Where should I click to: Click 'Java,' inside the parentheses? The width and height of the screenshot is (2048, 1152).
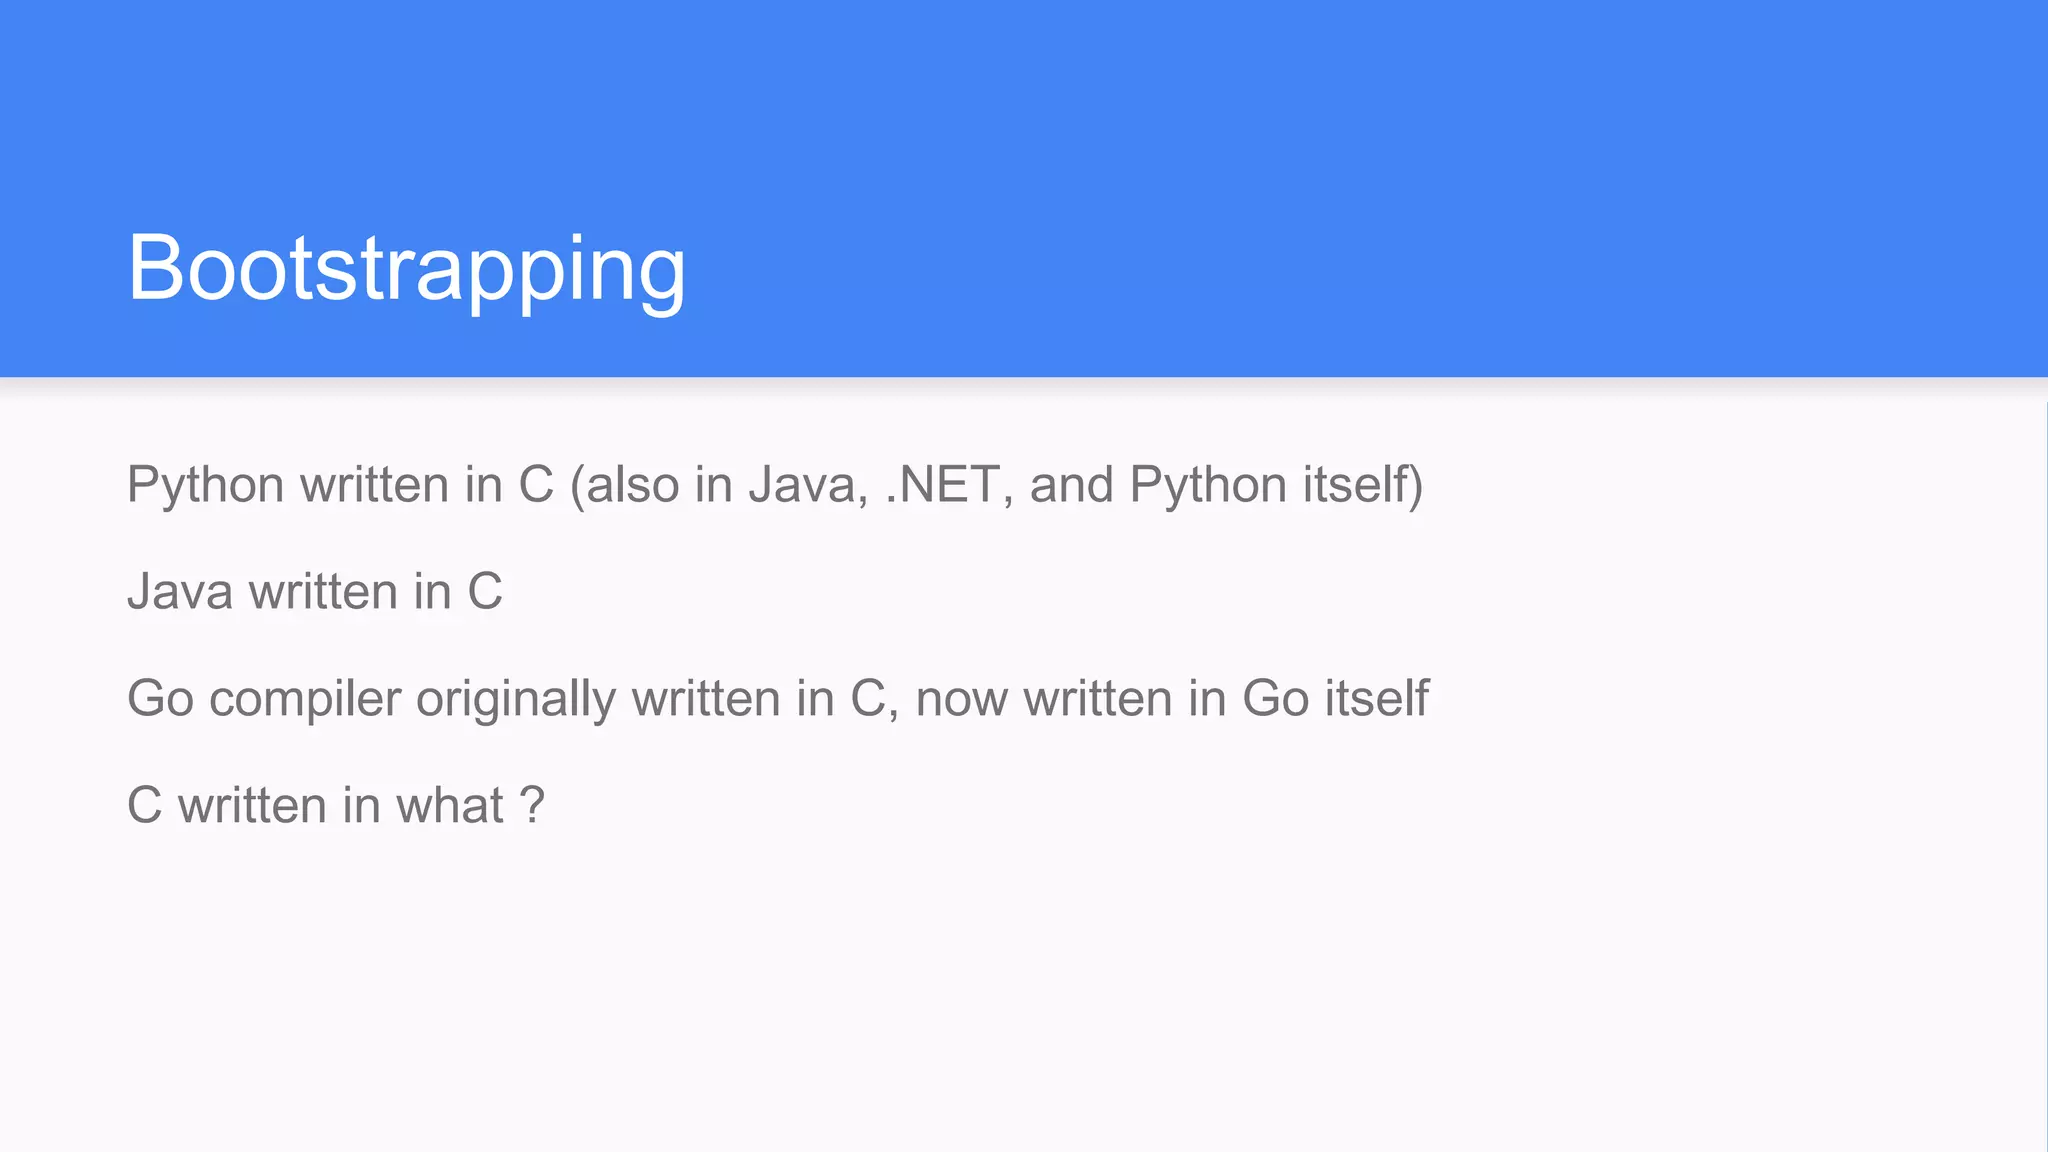coord(808,486)
